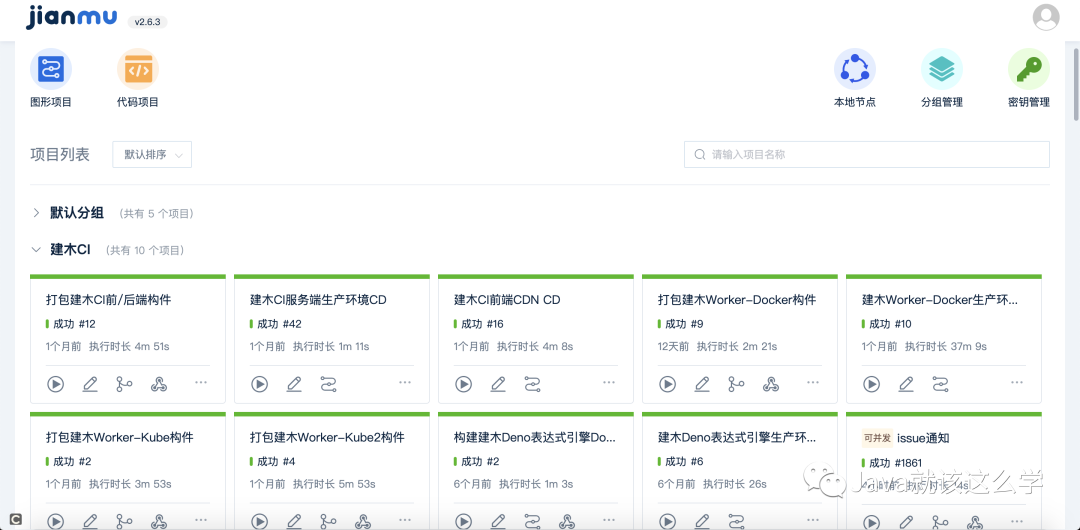Edit the 打包建木Worker-Docker构件 project
Image resolution: width=1080 pixels, height=530 pixels.
click(x=702, y=384)
